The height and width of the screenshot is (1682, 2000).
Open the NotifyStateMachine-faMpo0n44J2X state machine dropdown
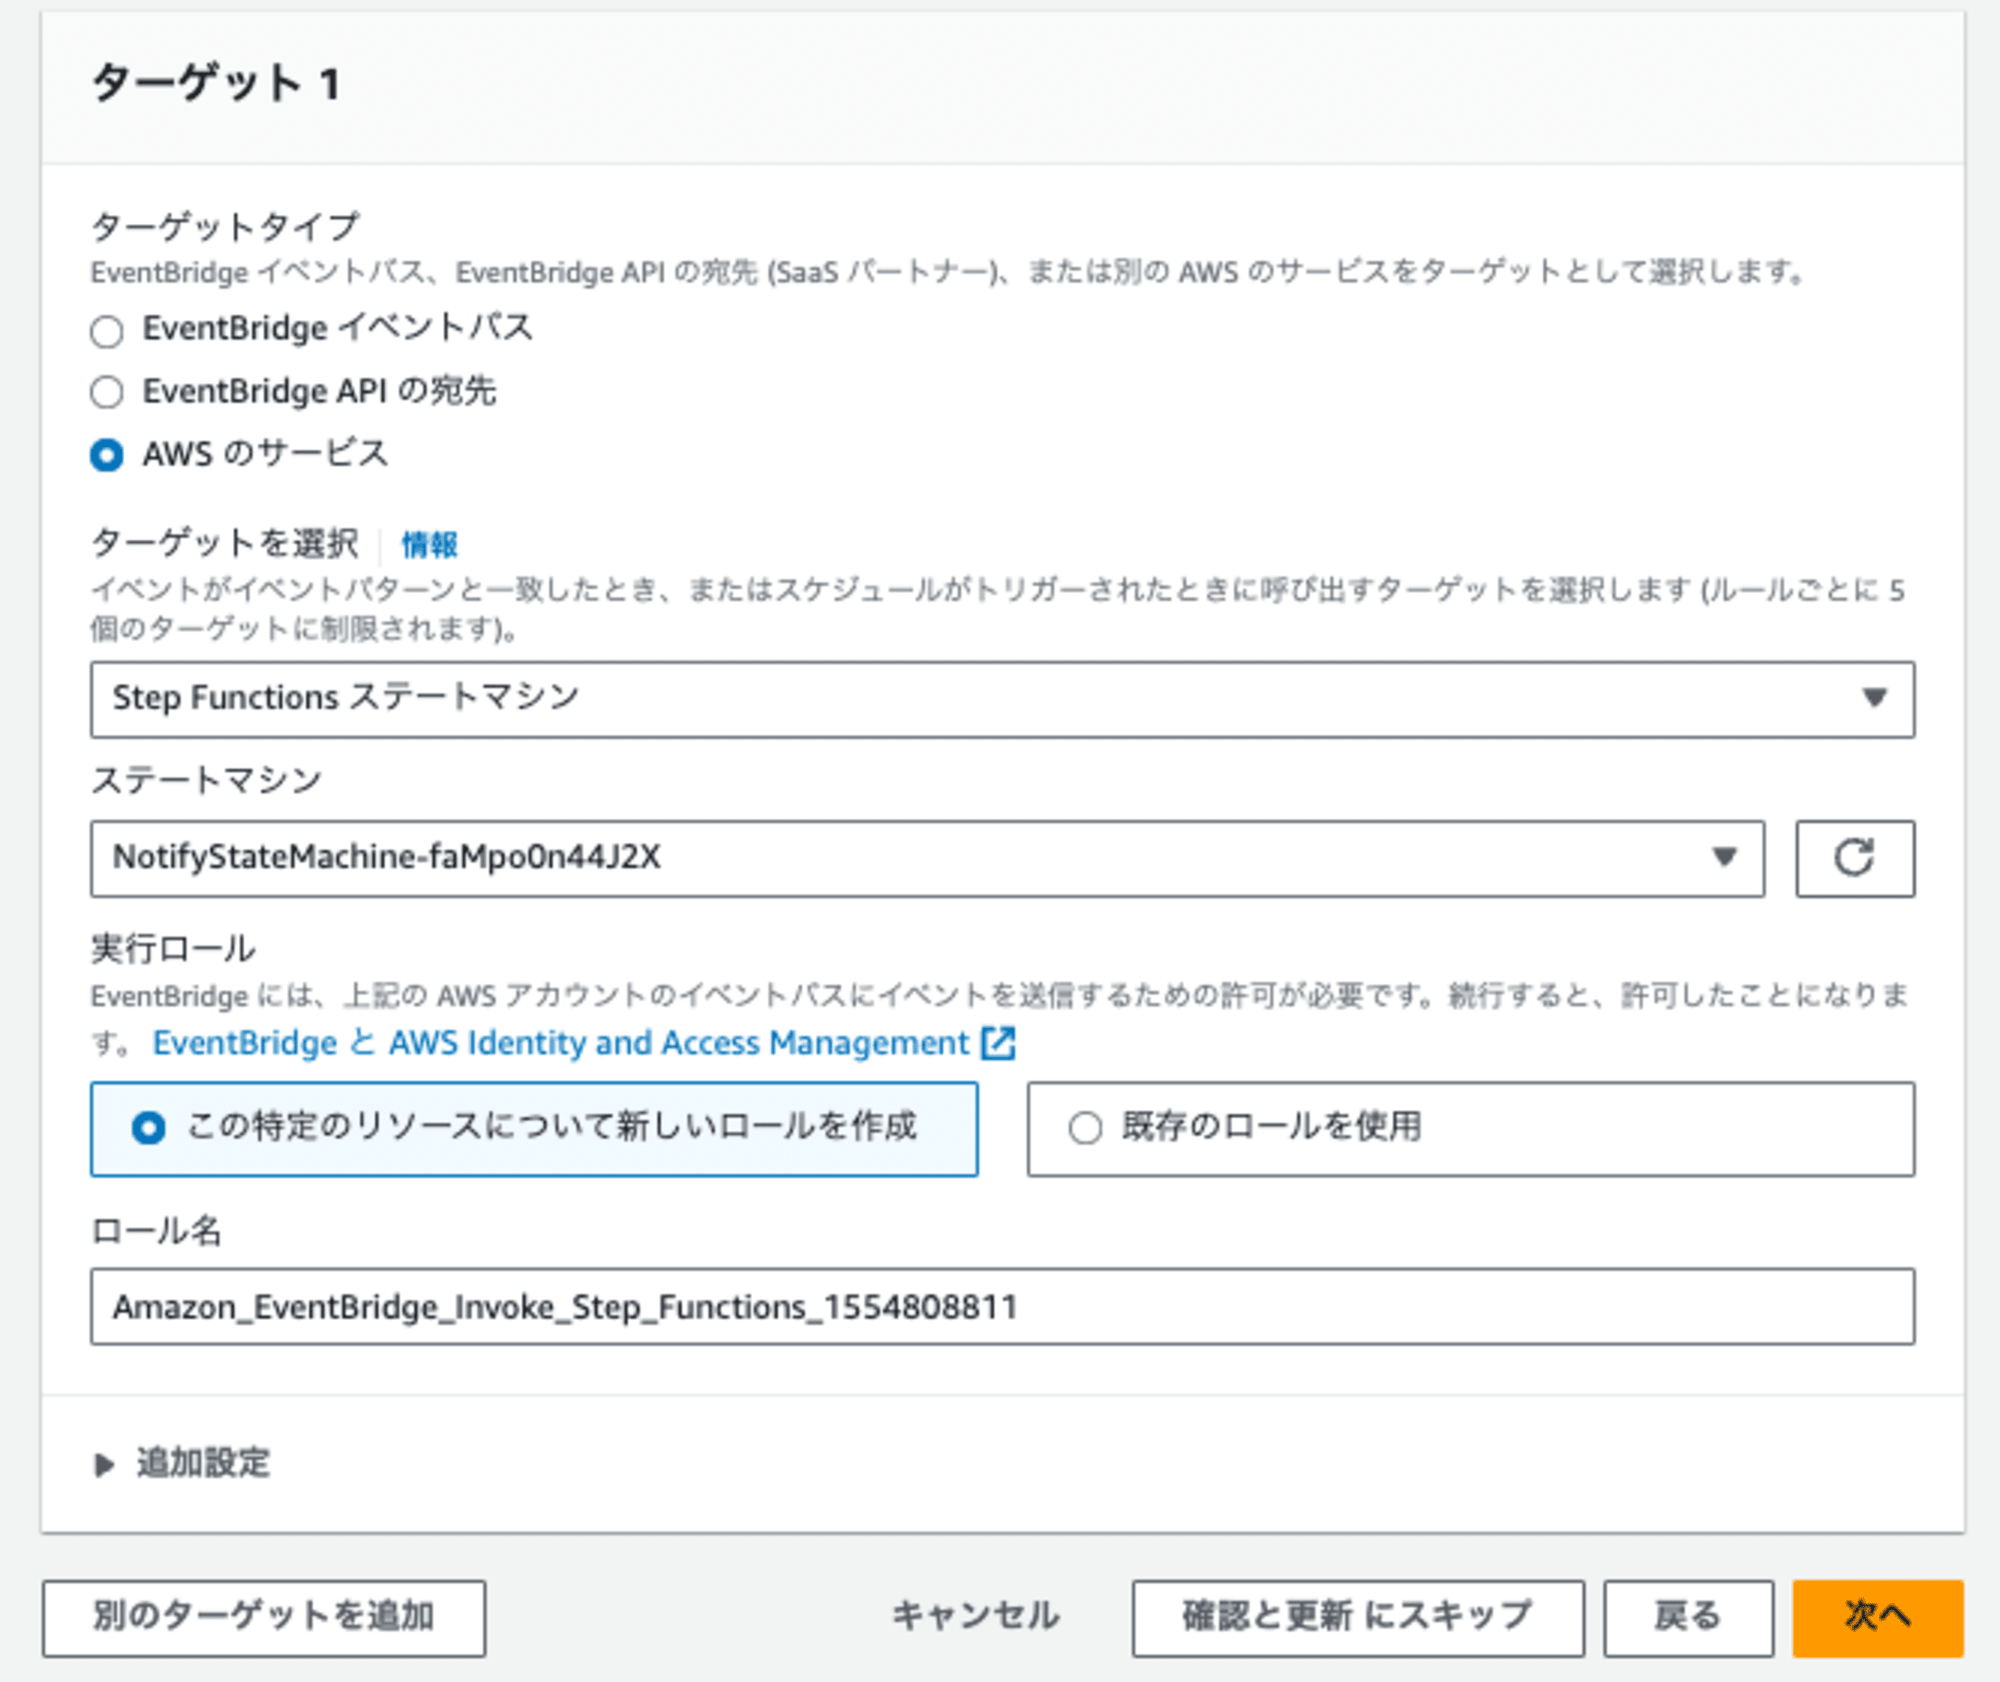coord(927,858)
